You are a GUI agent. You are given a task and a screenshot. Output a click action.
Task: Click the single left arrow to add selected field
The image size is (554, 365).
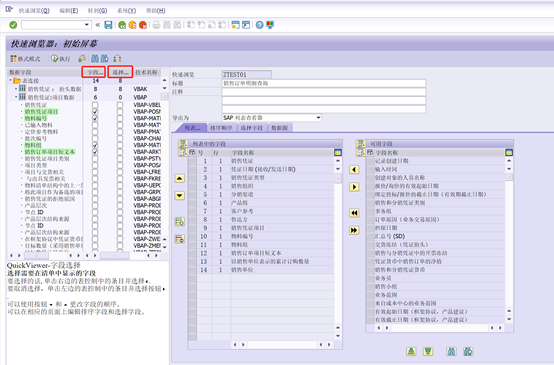354,170
